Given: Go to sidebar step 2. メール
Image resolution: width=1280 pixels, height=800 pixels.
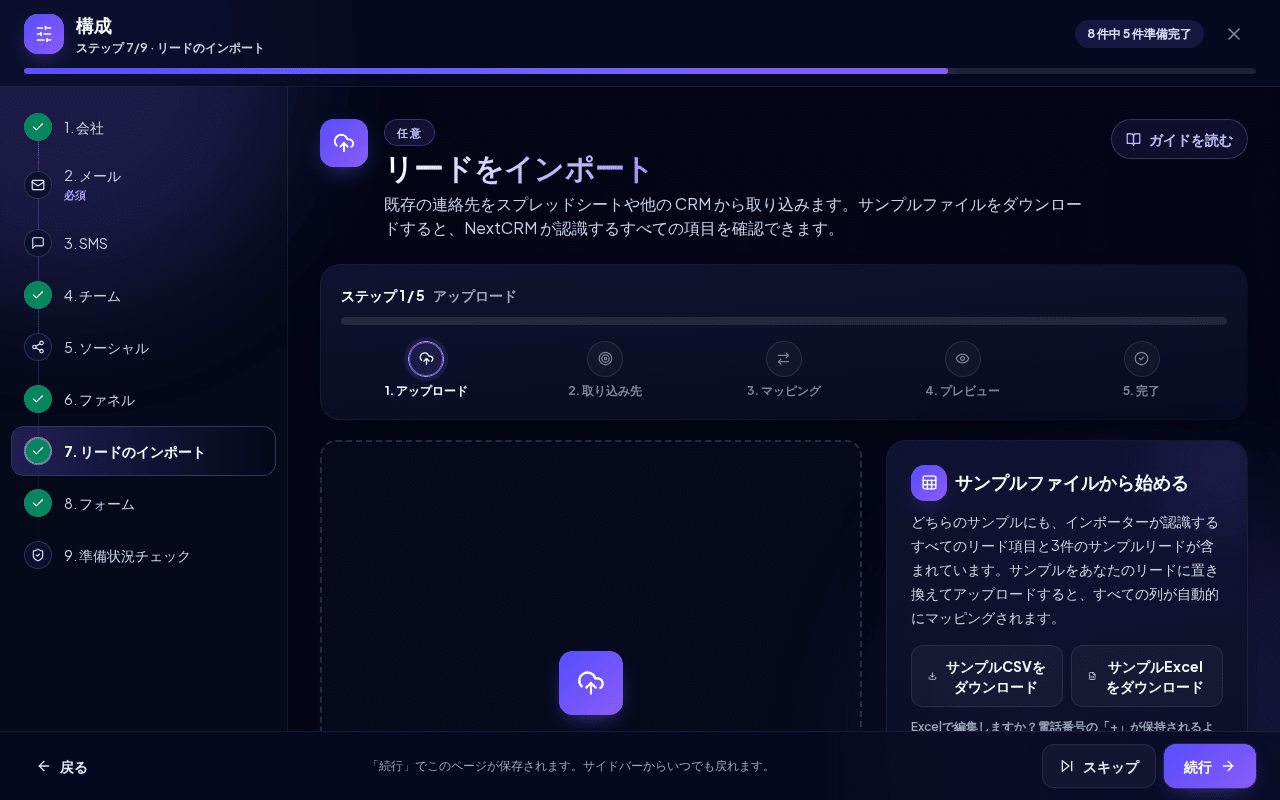Looking at the screenshot, I should tap(143, 185).
